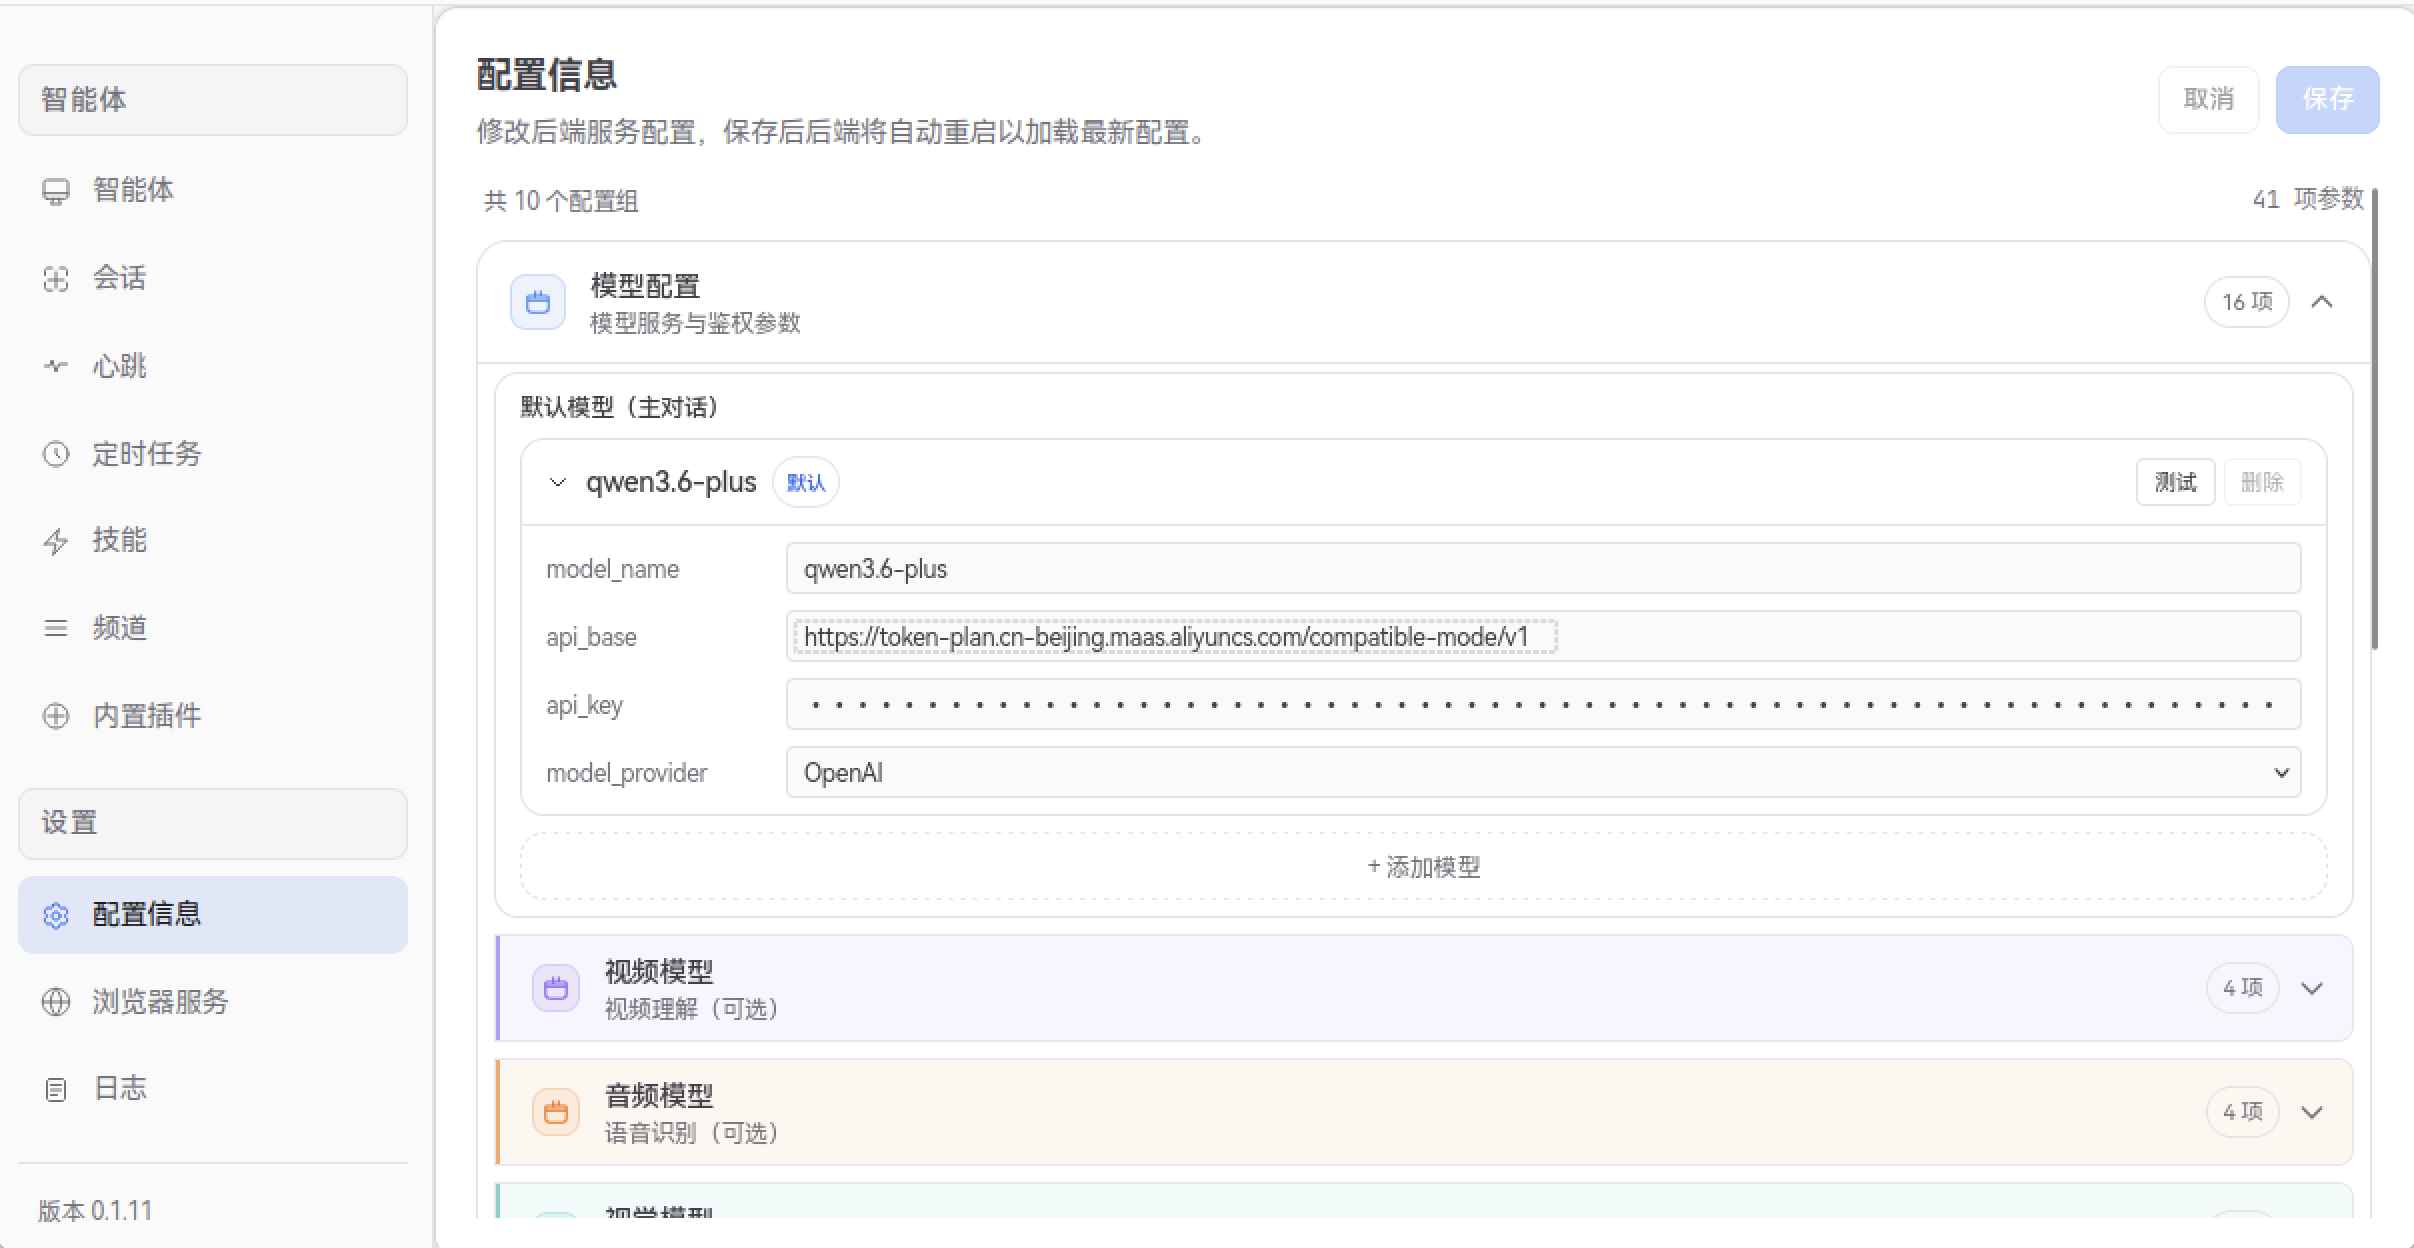Screen dimensions: 2414x1248
Task: Select 浏览器服务 in settings
Action: click(213, 1002)
